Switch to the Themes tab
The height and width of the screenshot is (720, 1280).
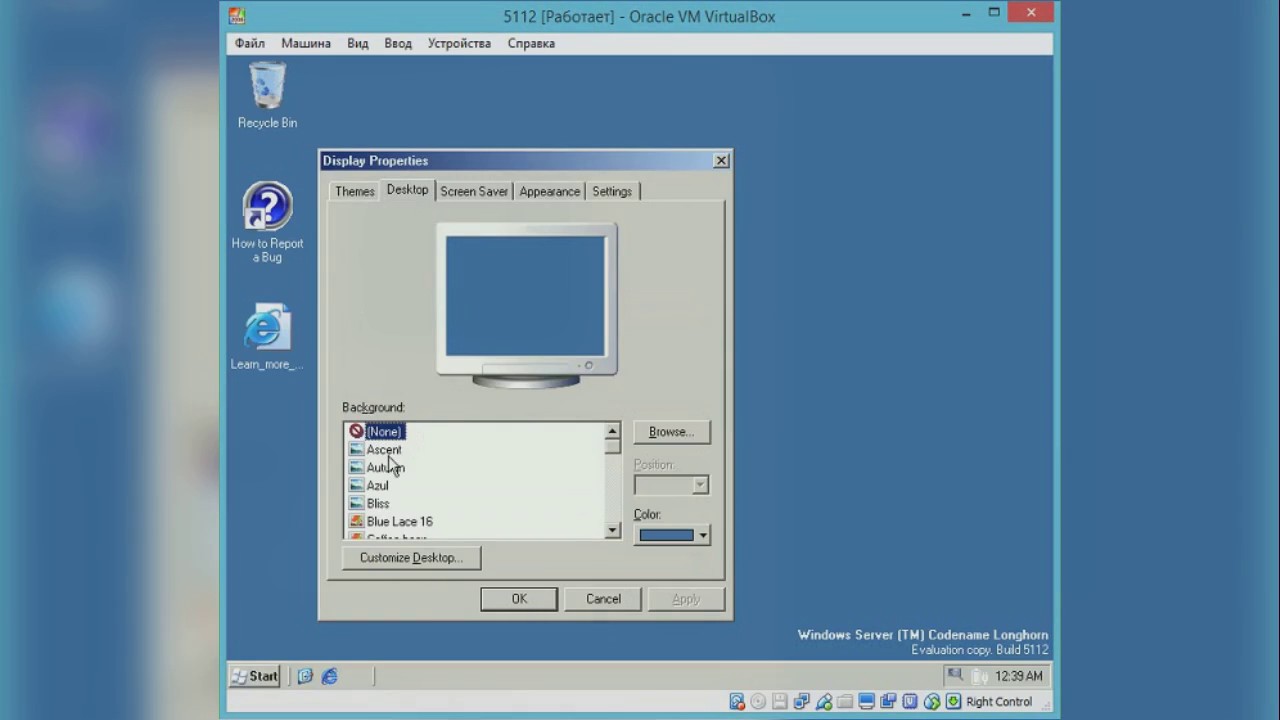click(x=355, y=191)
